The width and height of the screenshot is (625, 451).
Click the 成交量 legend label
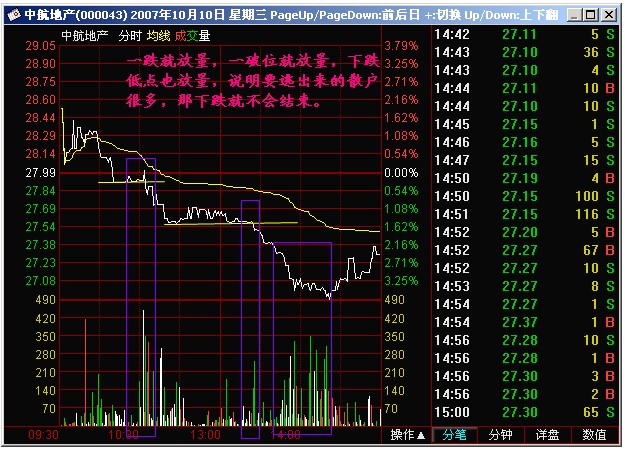pyautogui.click(x=192, y=35)
